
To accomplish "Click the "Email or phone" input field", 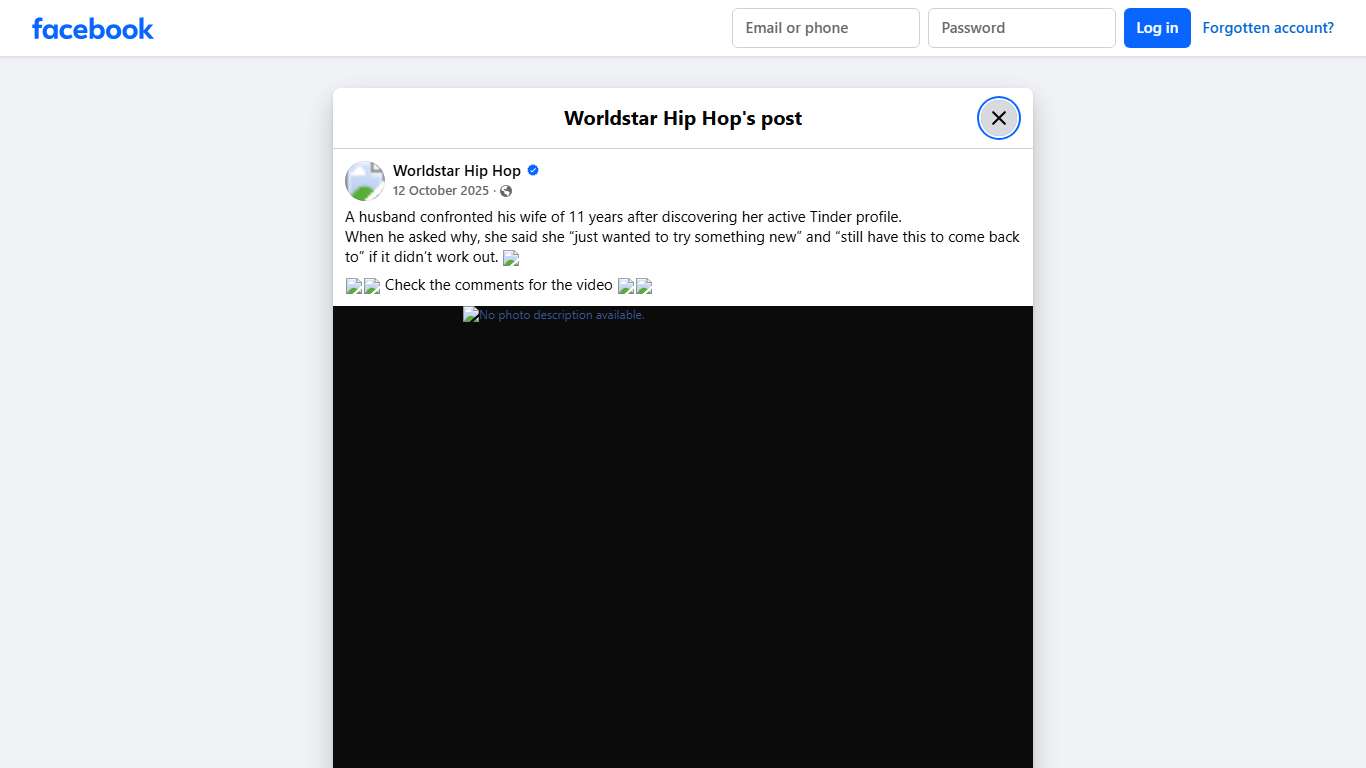I will coord(825,28).
